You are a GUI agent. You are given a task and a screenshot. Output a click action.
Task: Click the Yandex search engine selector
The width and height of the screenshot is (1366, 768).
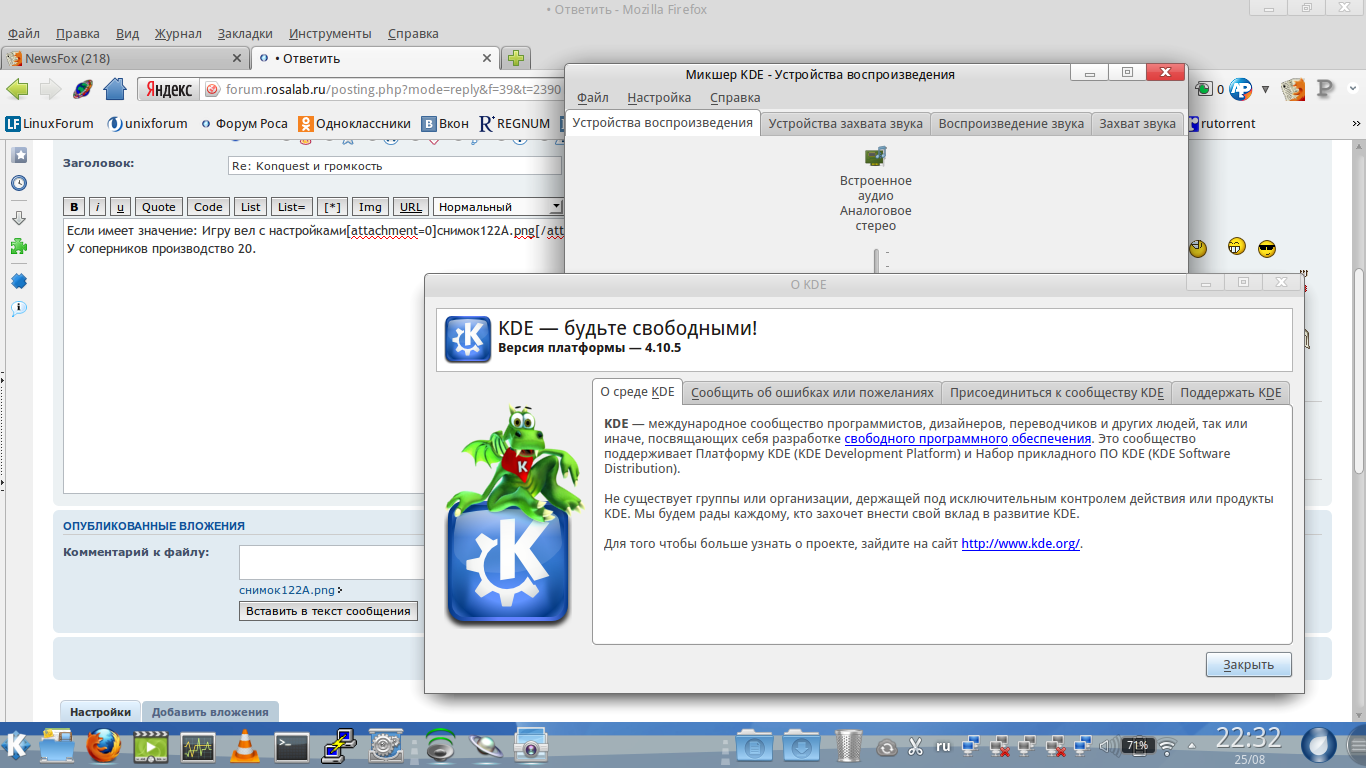pyautogui.click(x=169, y=89)
